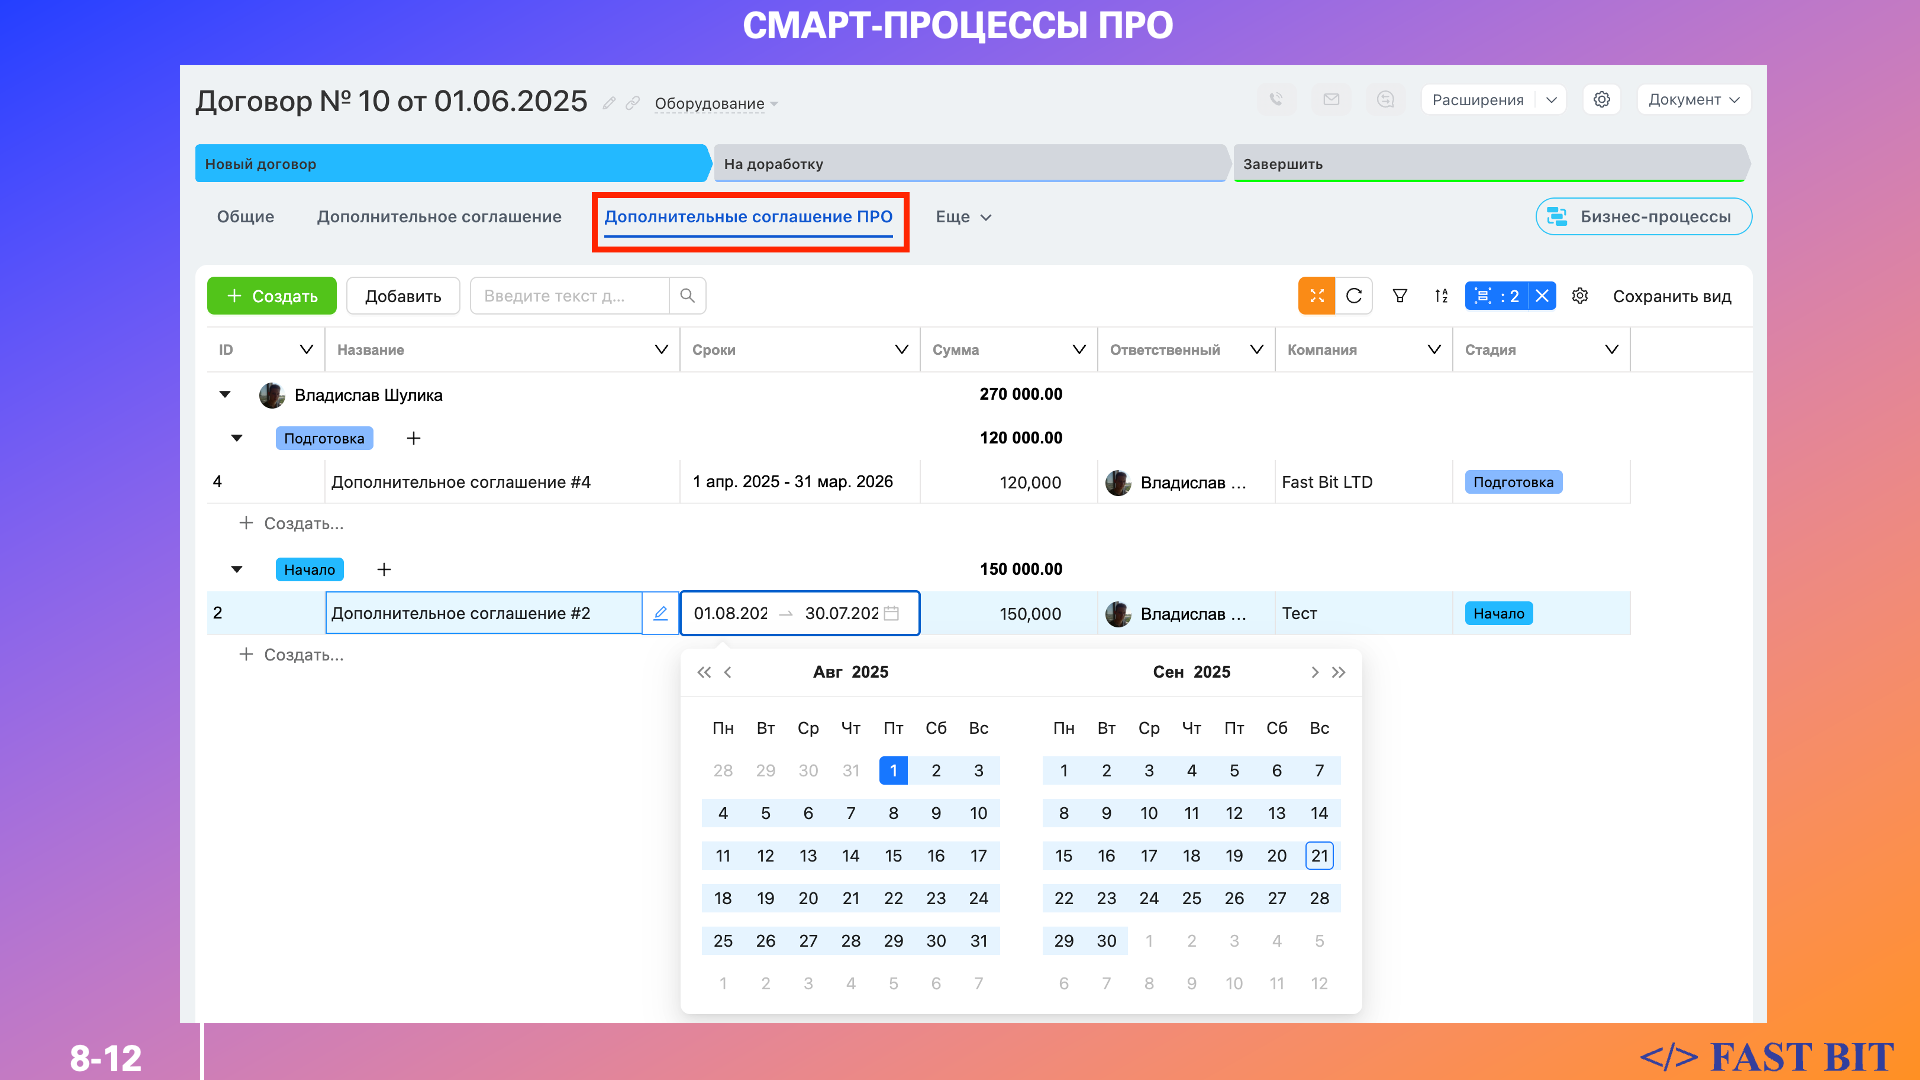Switch to the Общие tab

245,217
